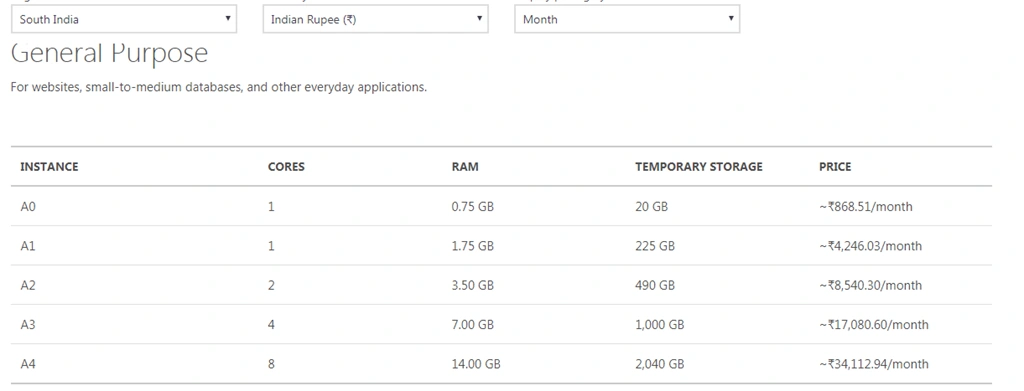
Task: Click the 7.00 GB RAM cell
Action: pyautogui.click(x=473, y=324)
